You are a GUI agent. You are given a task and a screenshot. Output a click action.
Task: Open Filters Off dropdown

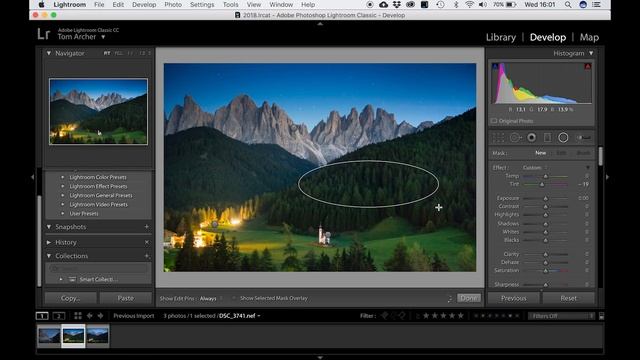coord(561,316)
